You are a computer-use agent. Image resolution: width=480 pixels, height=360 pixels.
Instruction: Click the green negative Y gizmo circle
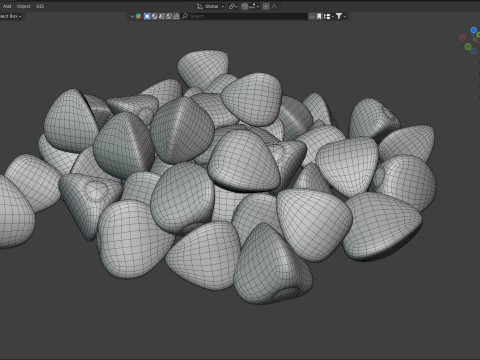pos(468,47)
